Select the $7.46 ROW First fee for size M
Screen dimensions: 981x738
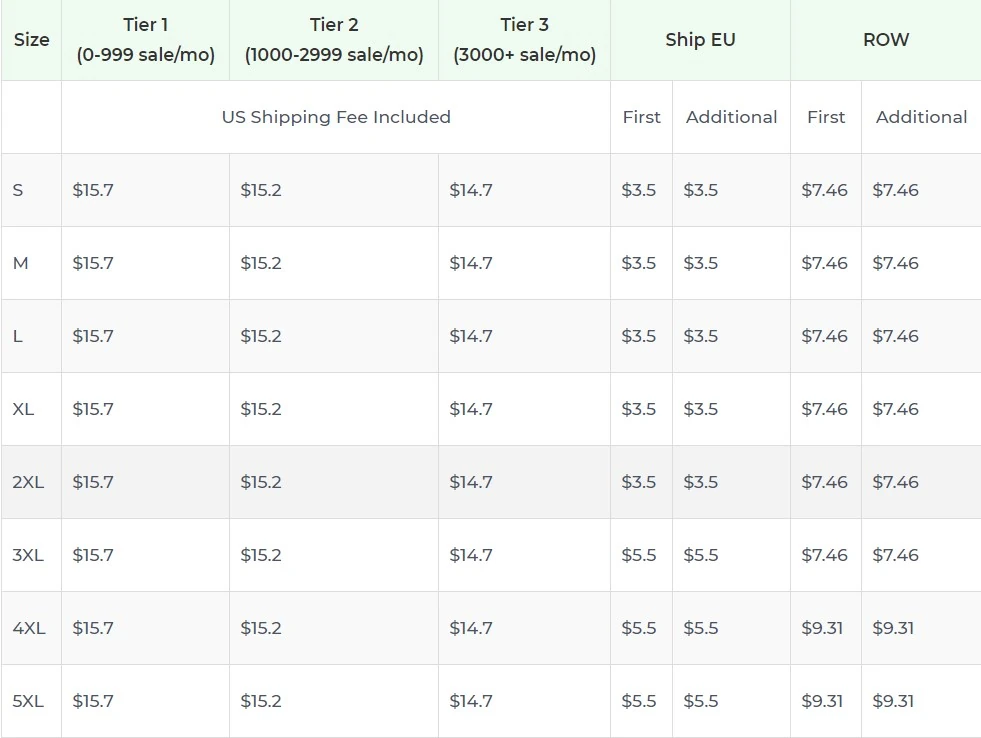(x=824, y=263)
